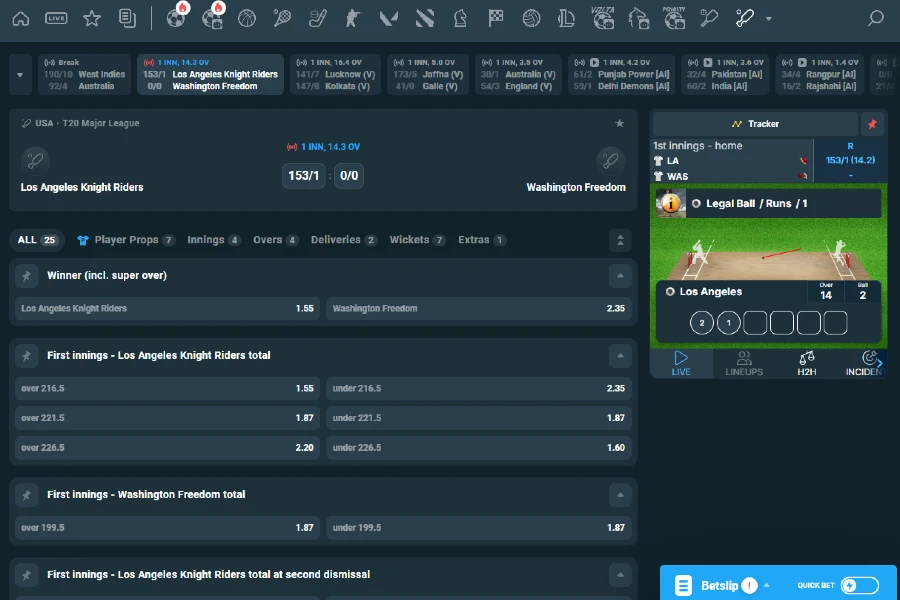Viewport: 900px width, 600px height.
Task: Collapse the Winner (incl. super over) market
Action: tap(621, 275)
